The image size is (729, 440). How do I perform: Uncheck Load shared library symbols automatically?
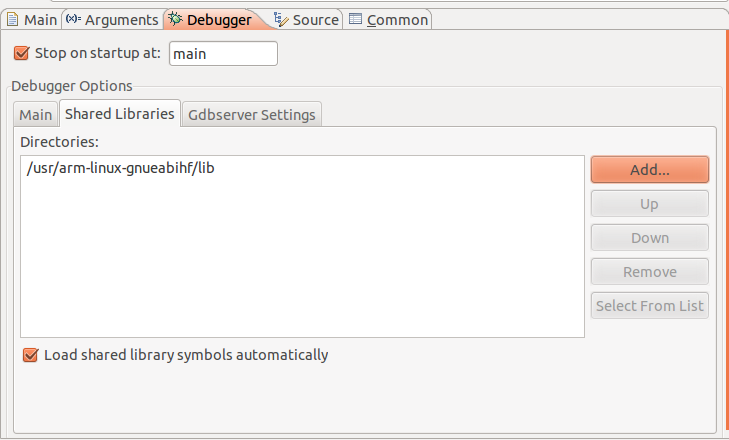coord(31,354)
